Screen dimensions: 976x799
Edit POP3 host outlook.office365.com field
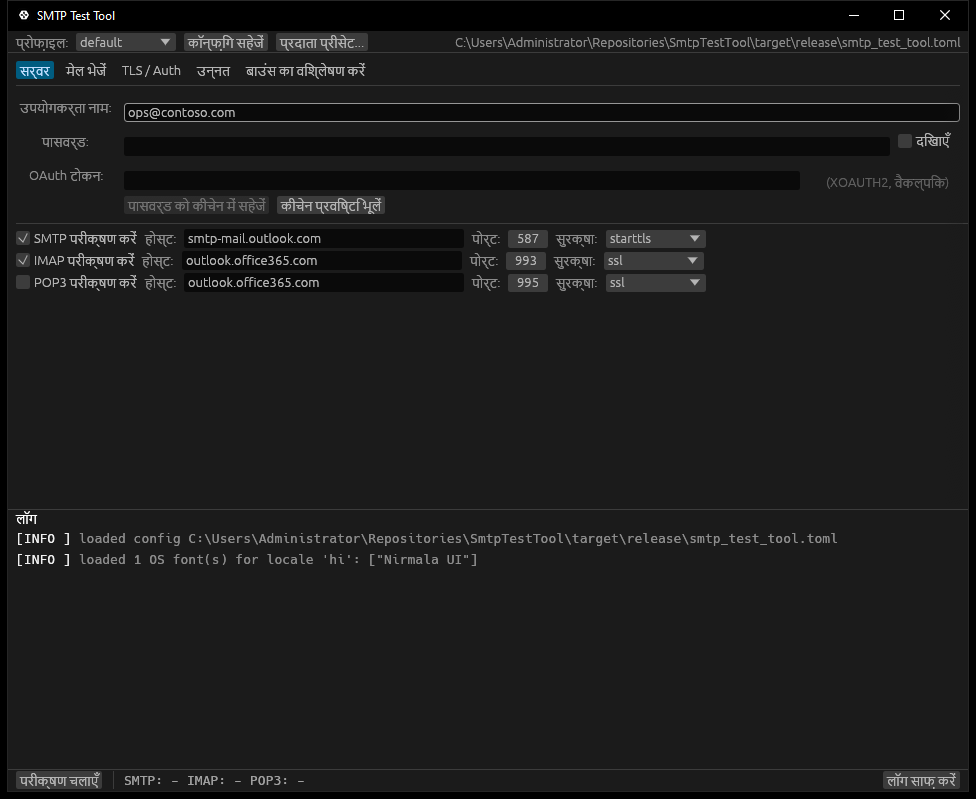click(324, 283)
